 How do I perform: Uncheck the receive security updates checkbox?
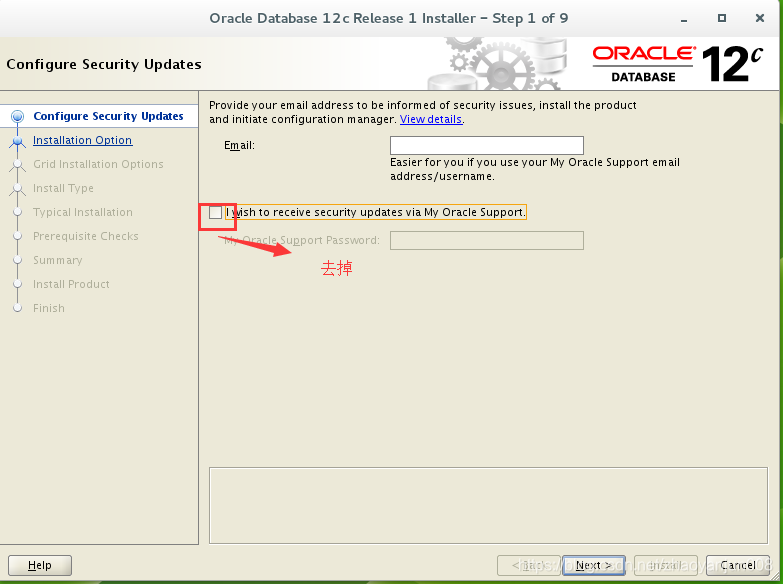(x=215, y=212)
